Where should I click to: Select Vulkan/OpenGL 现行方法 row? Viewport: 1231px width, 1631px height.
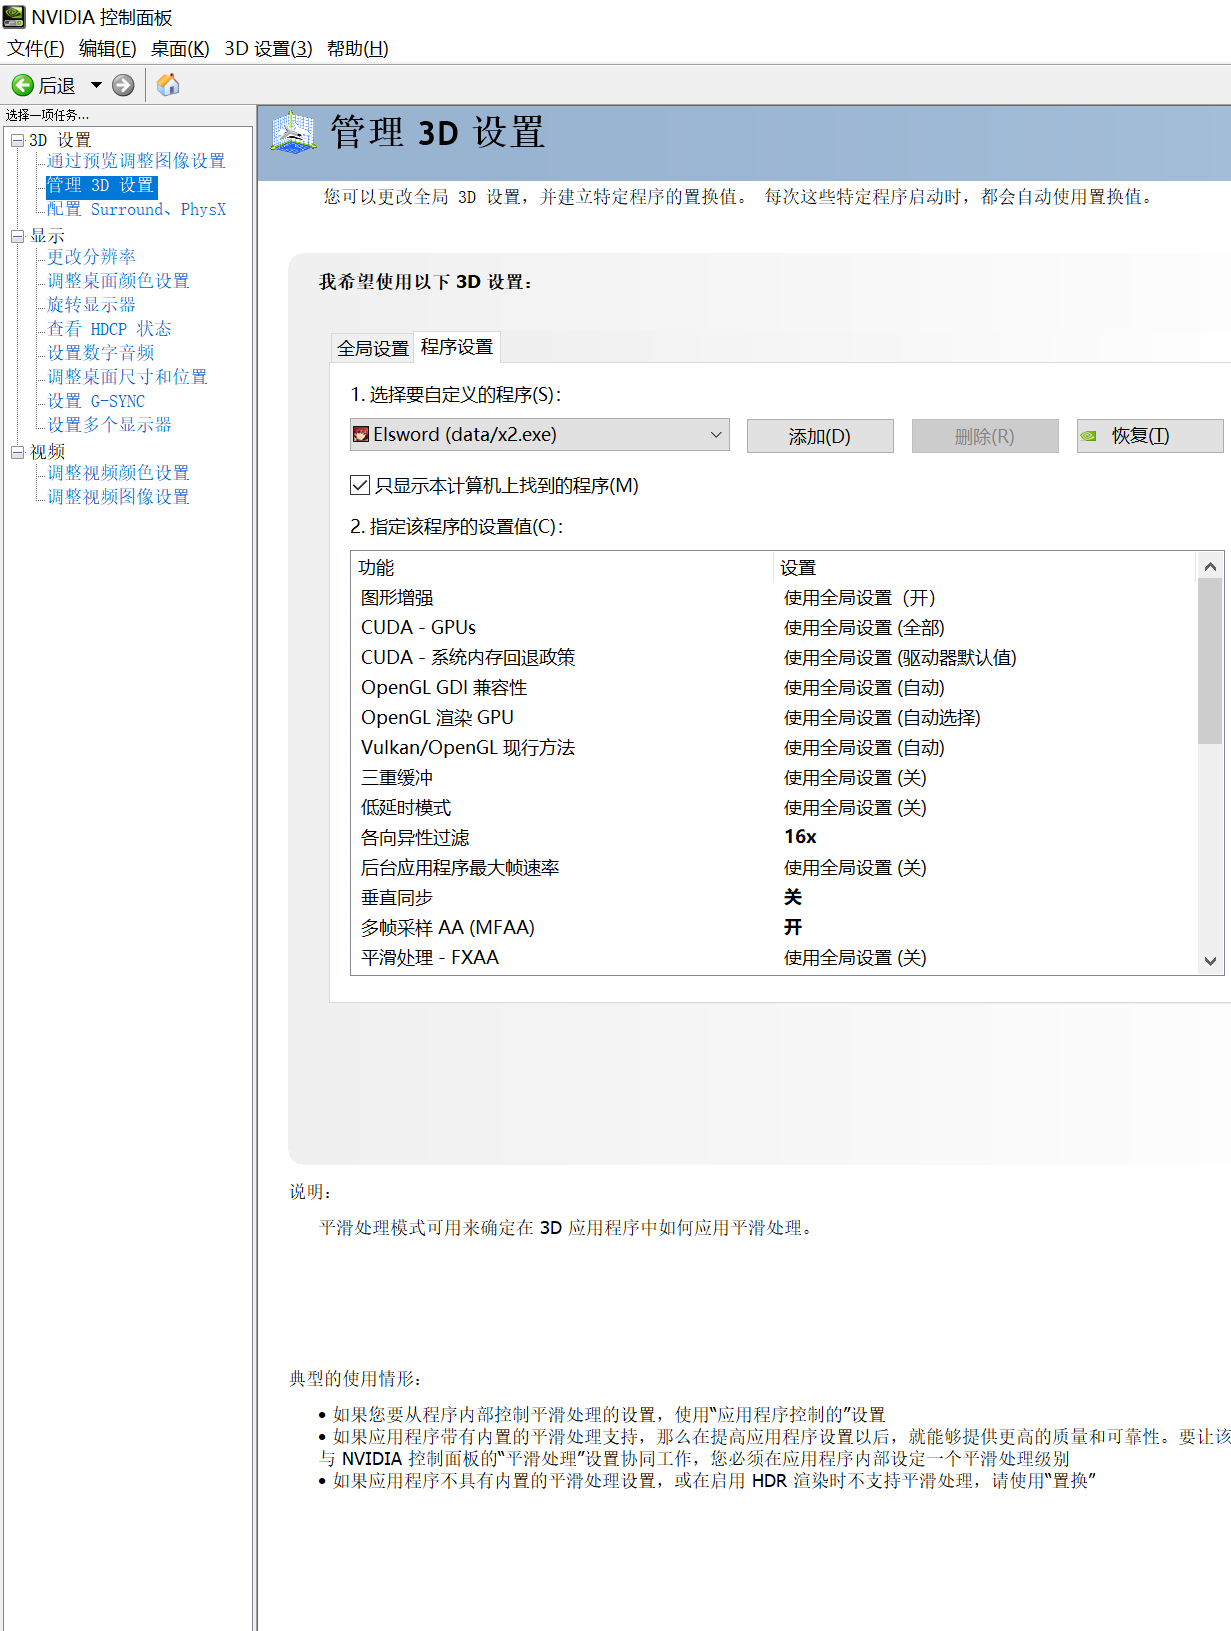point(774,748)
